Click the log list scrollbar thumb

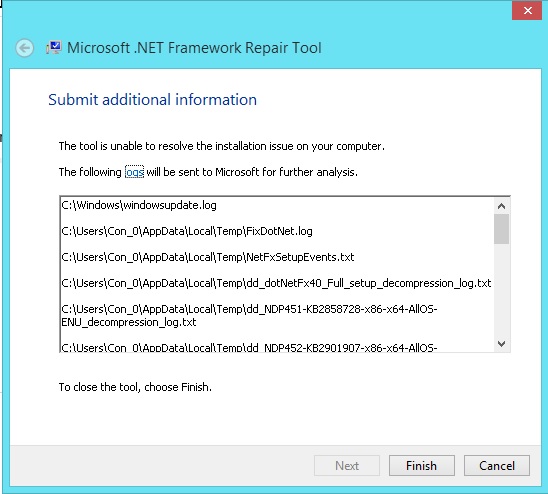tap(502, 229)
